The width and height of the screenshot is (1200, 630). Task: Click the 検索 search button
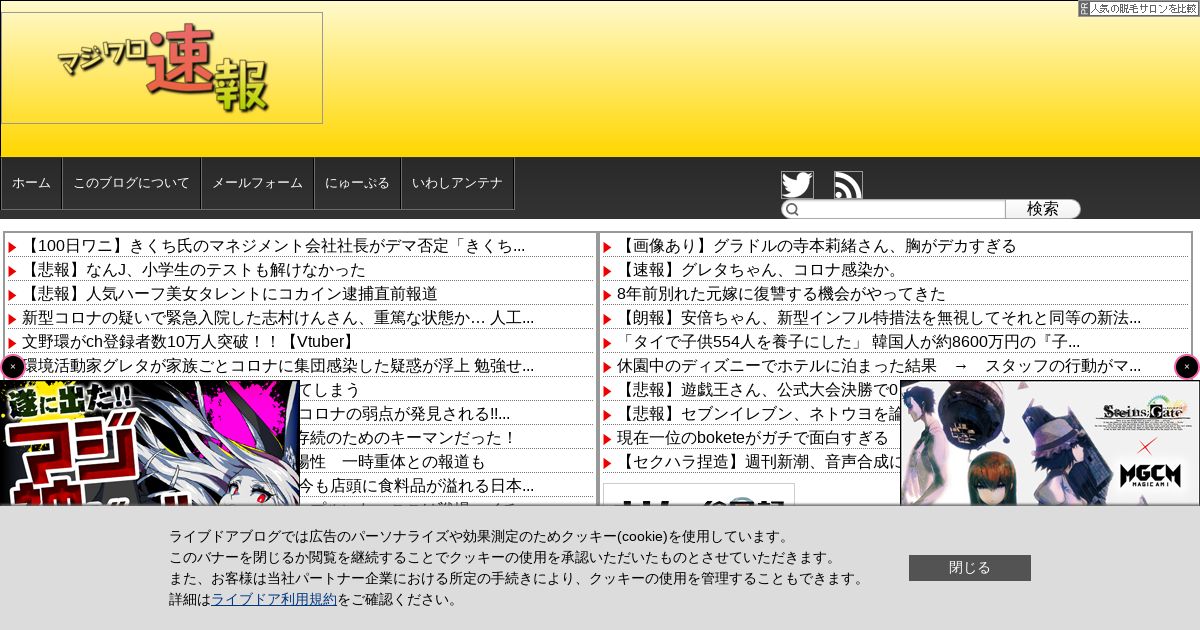(x=1043, y=209)
